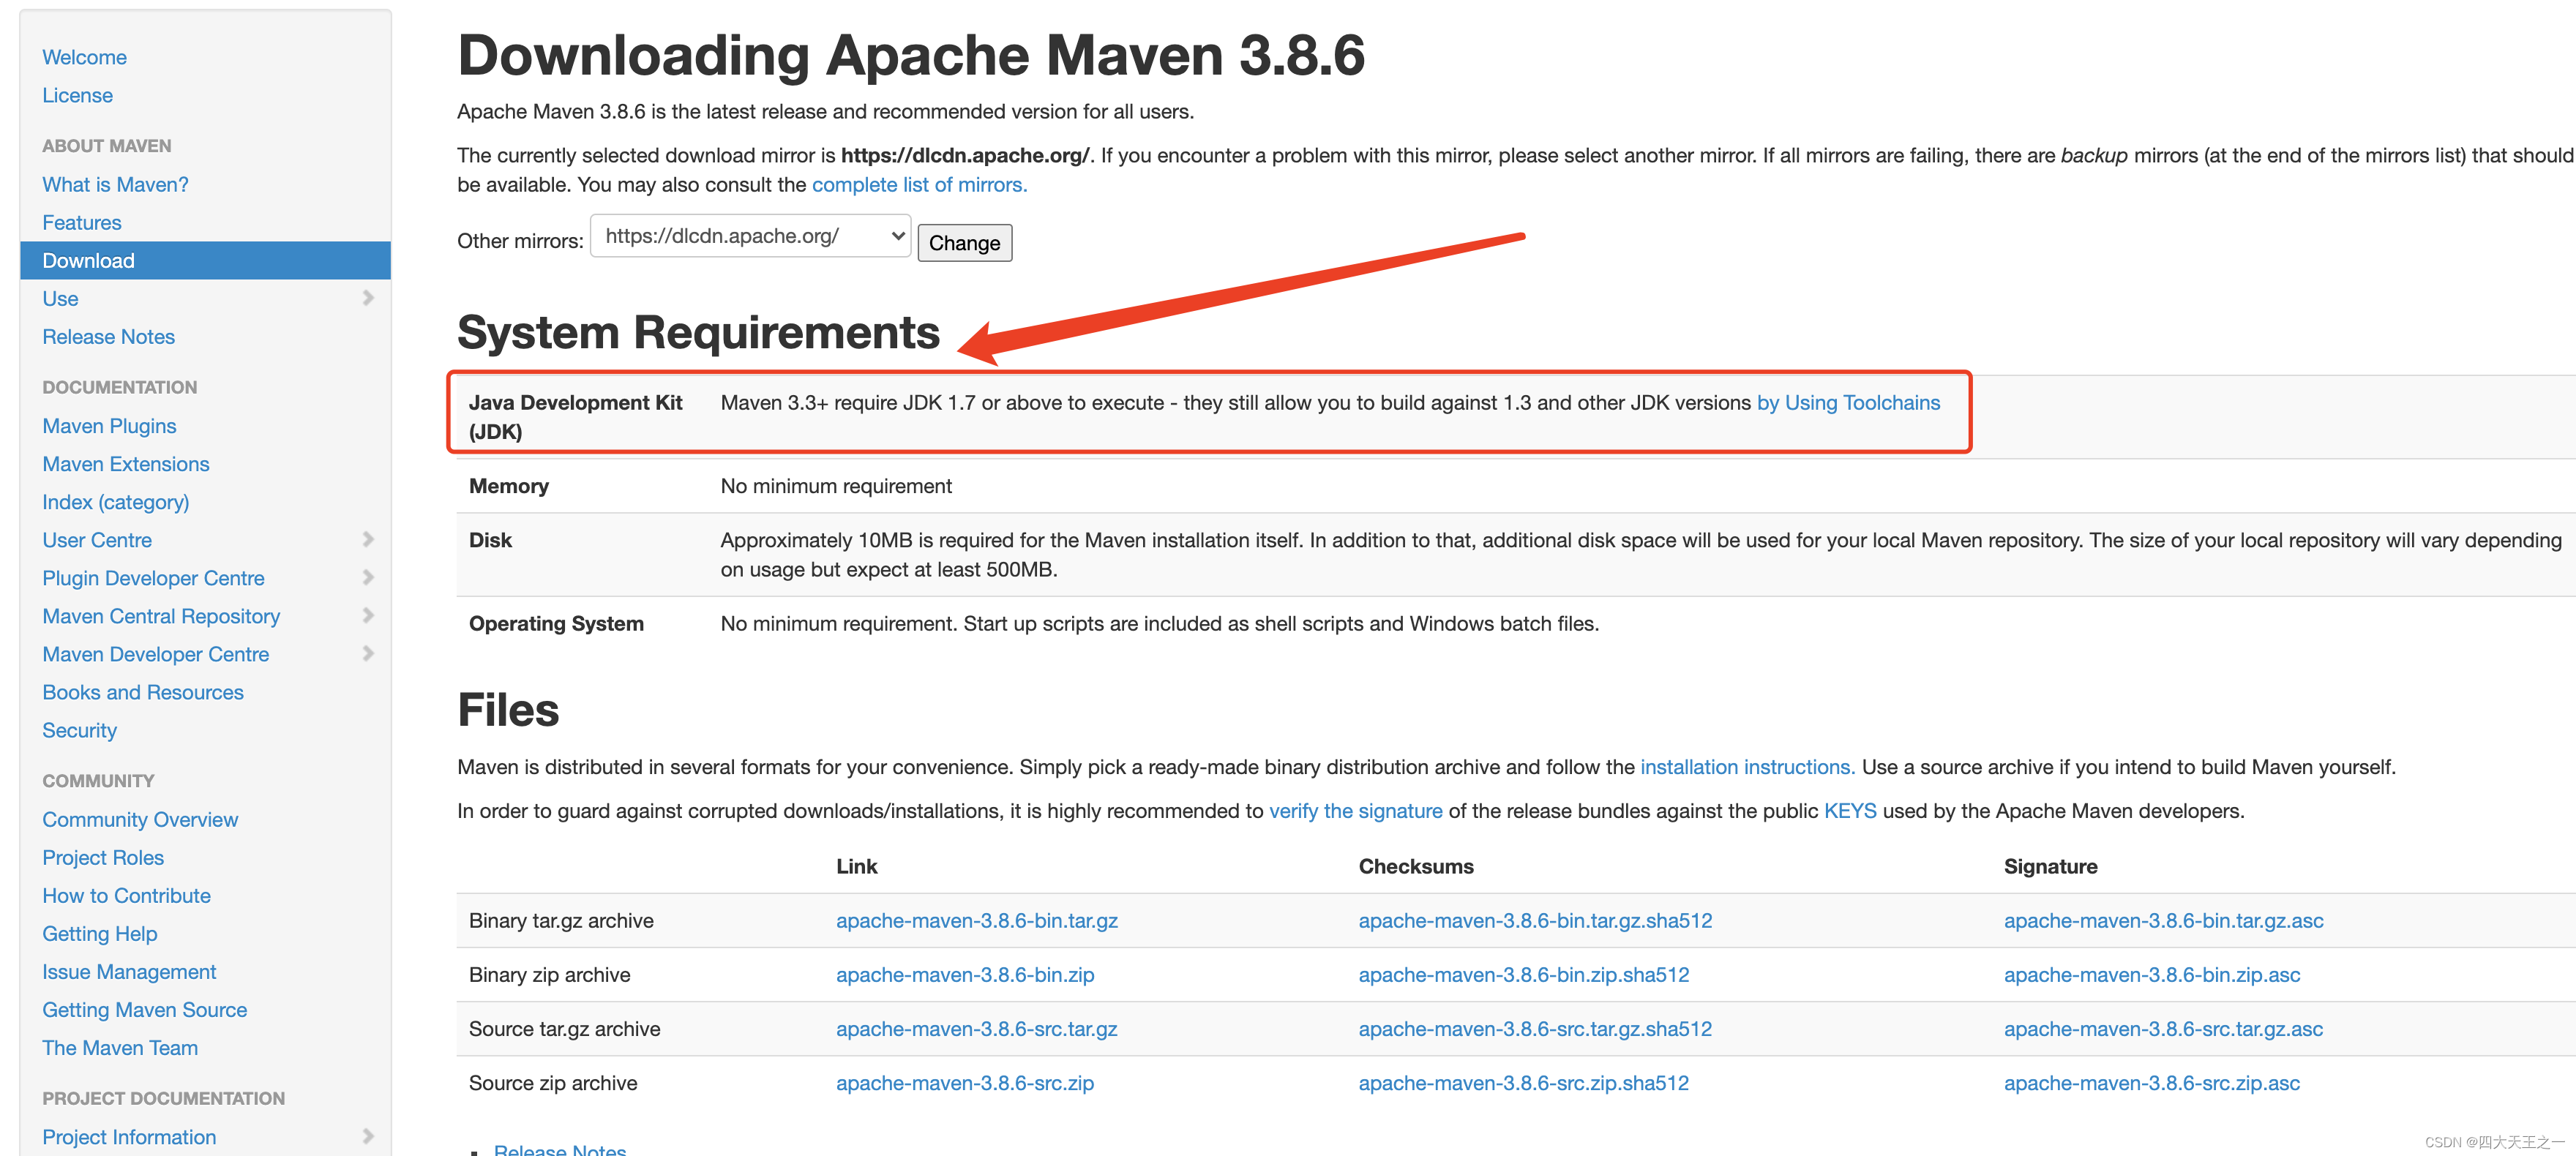
Task: Expand Plugin Developer Centre chevron
Action: coord(368,578)
